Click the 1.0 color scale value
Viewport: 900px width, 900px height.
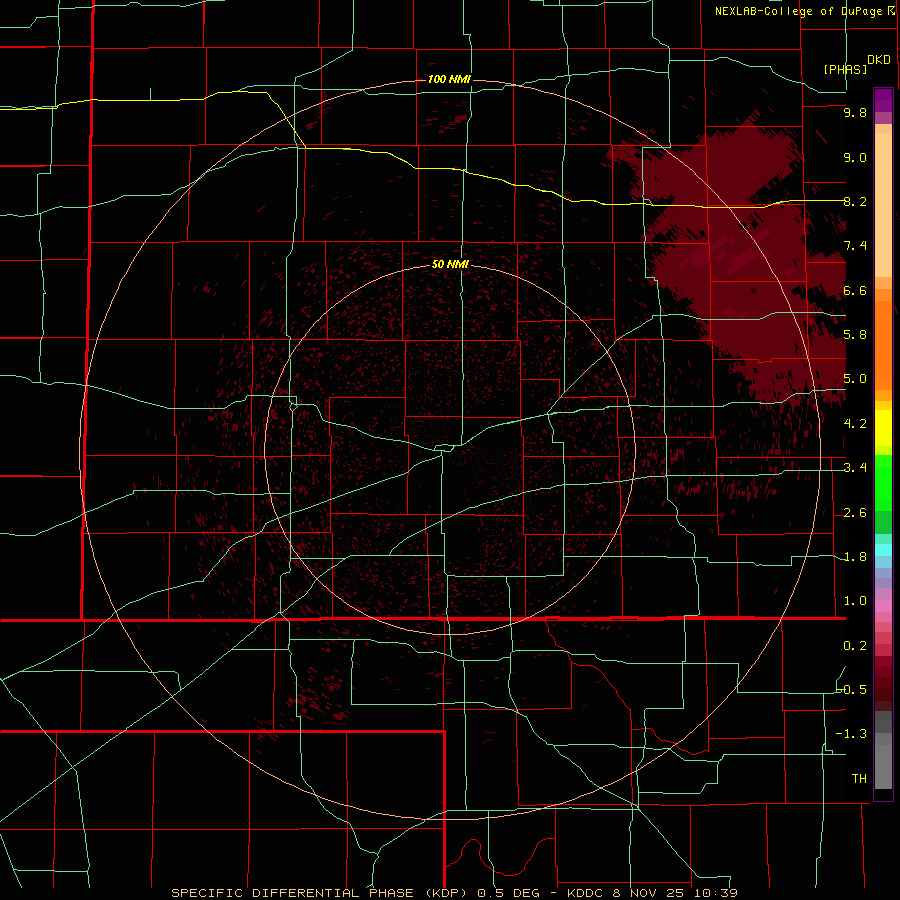point(855,601)
